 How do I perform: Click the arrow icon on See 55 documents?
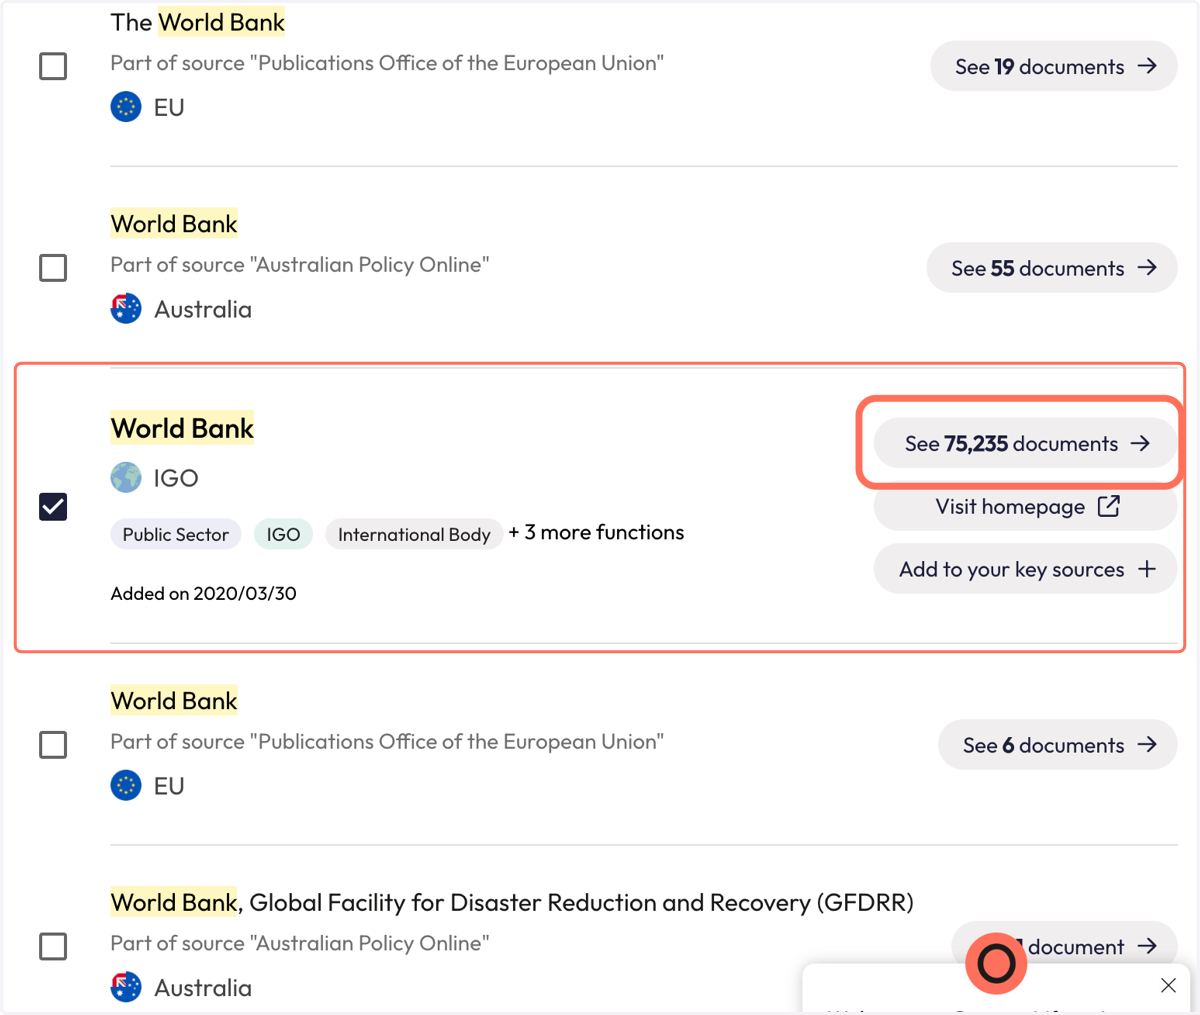(1147, 268)
